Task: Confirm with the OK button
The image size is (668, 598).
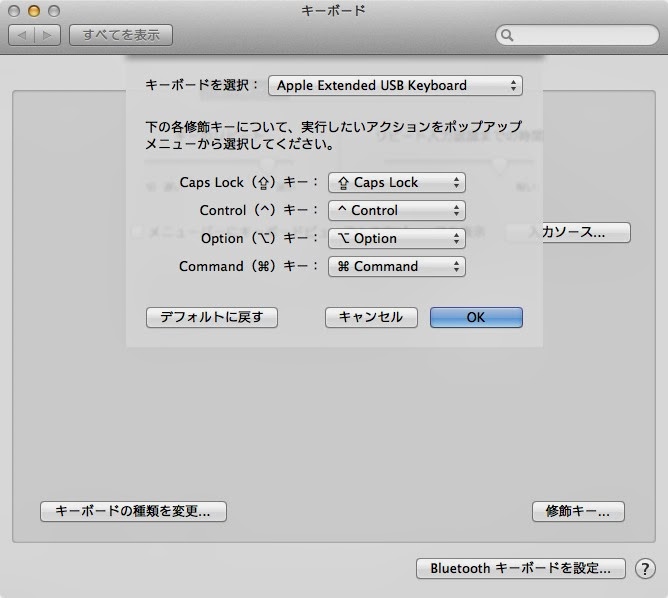Action: (x=476, y=317)
